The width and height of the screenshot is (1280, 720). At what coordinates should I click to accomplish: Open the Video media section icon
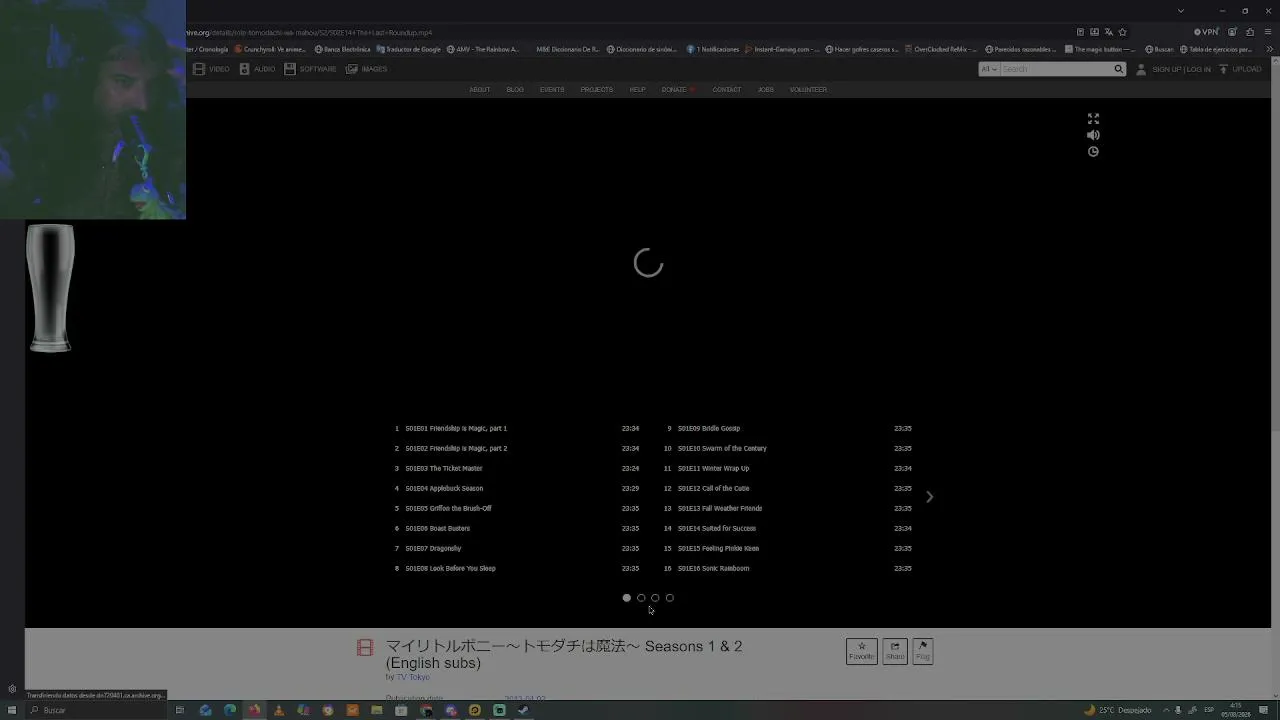[199, 69]
